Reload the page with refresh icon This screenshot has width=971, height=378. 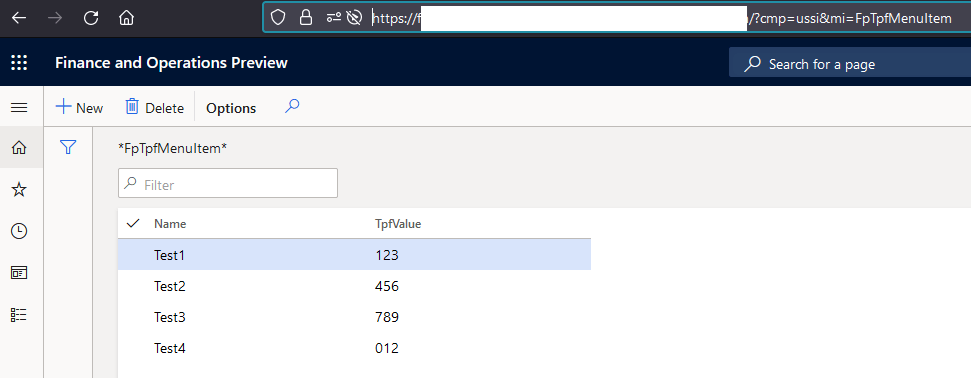91,18
